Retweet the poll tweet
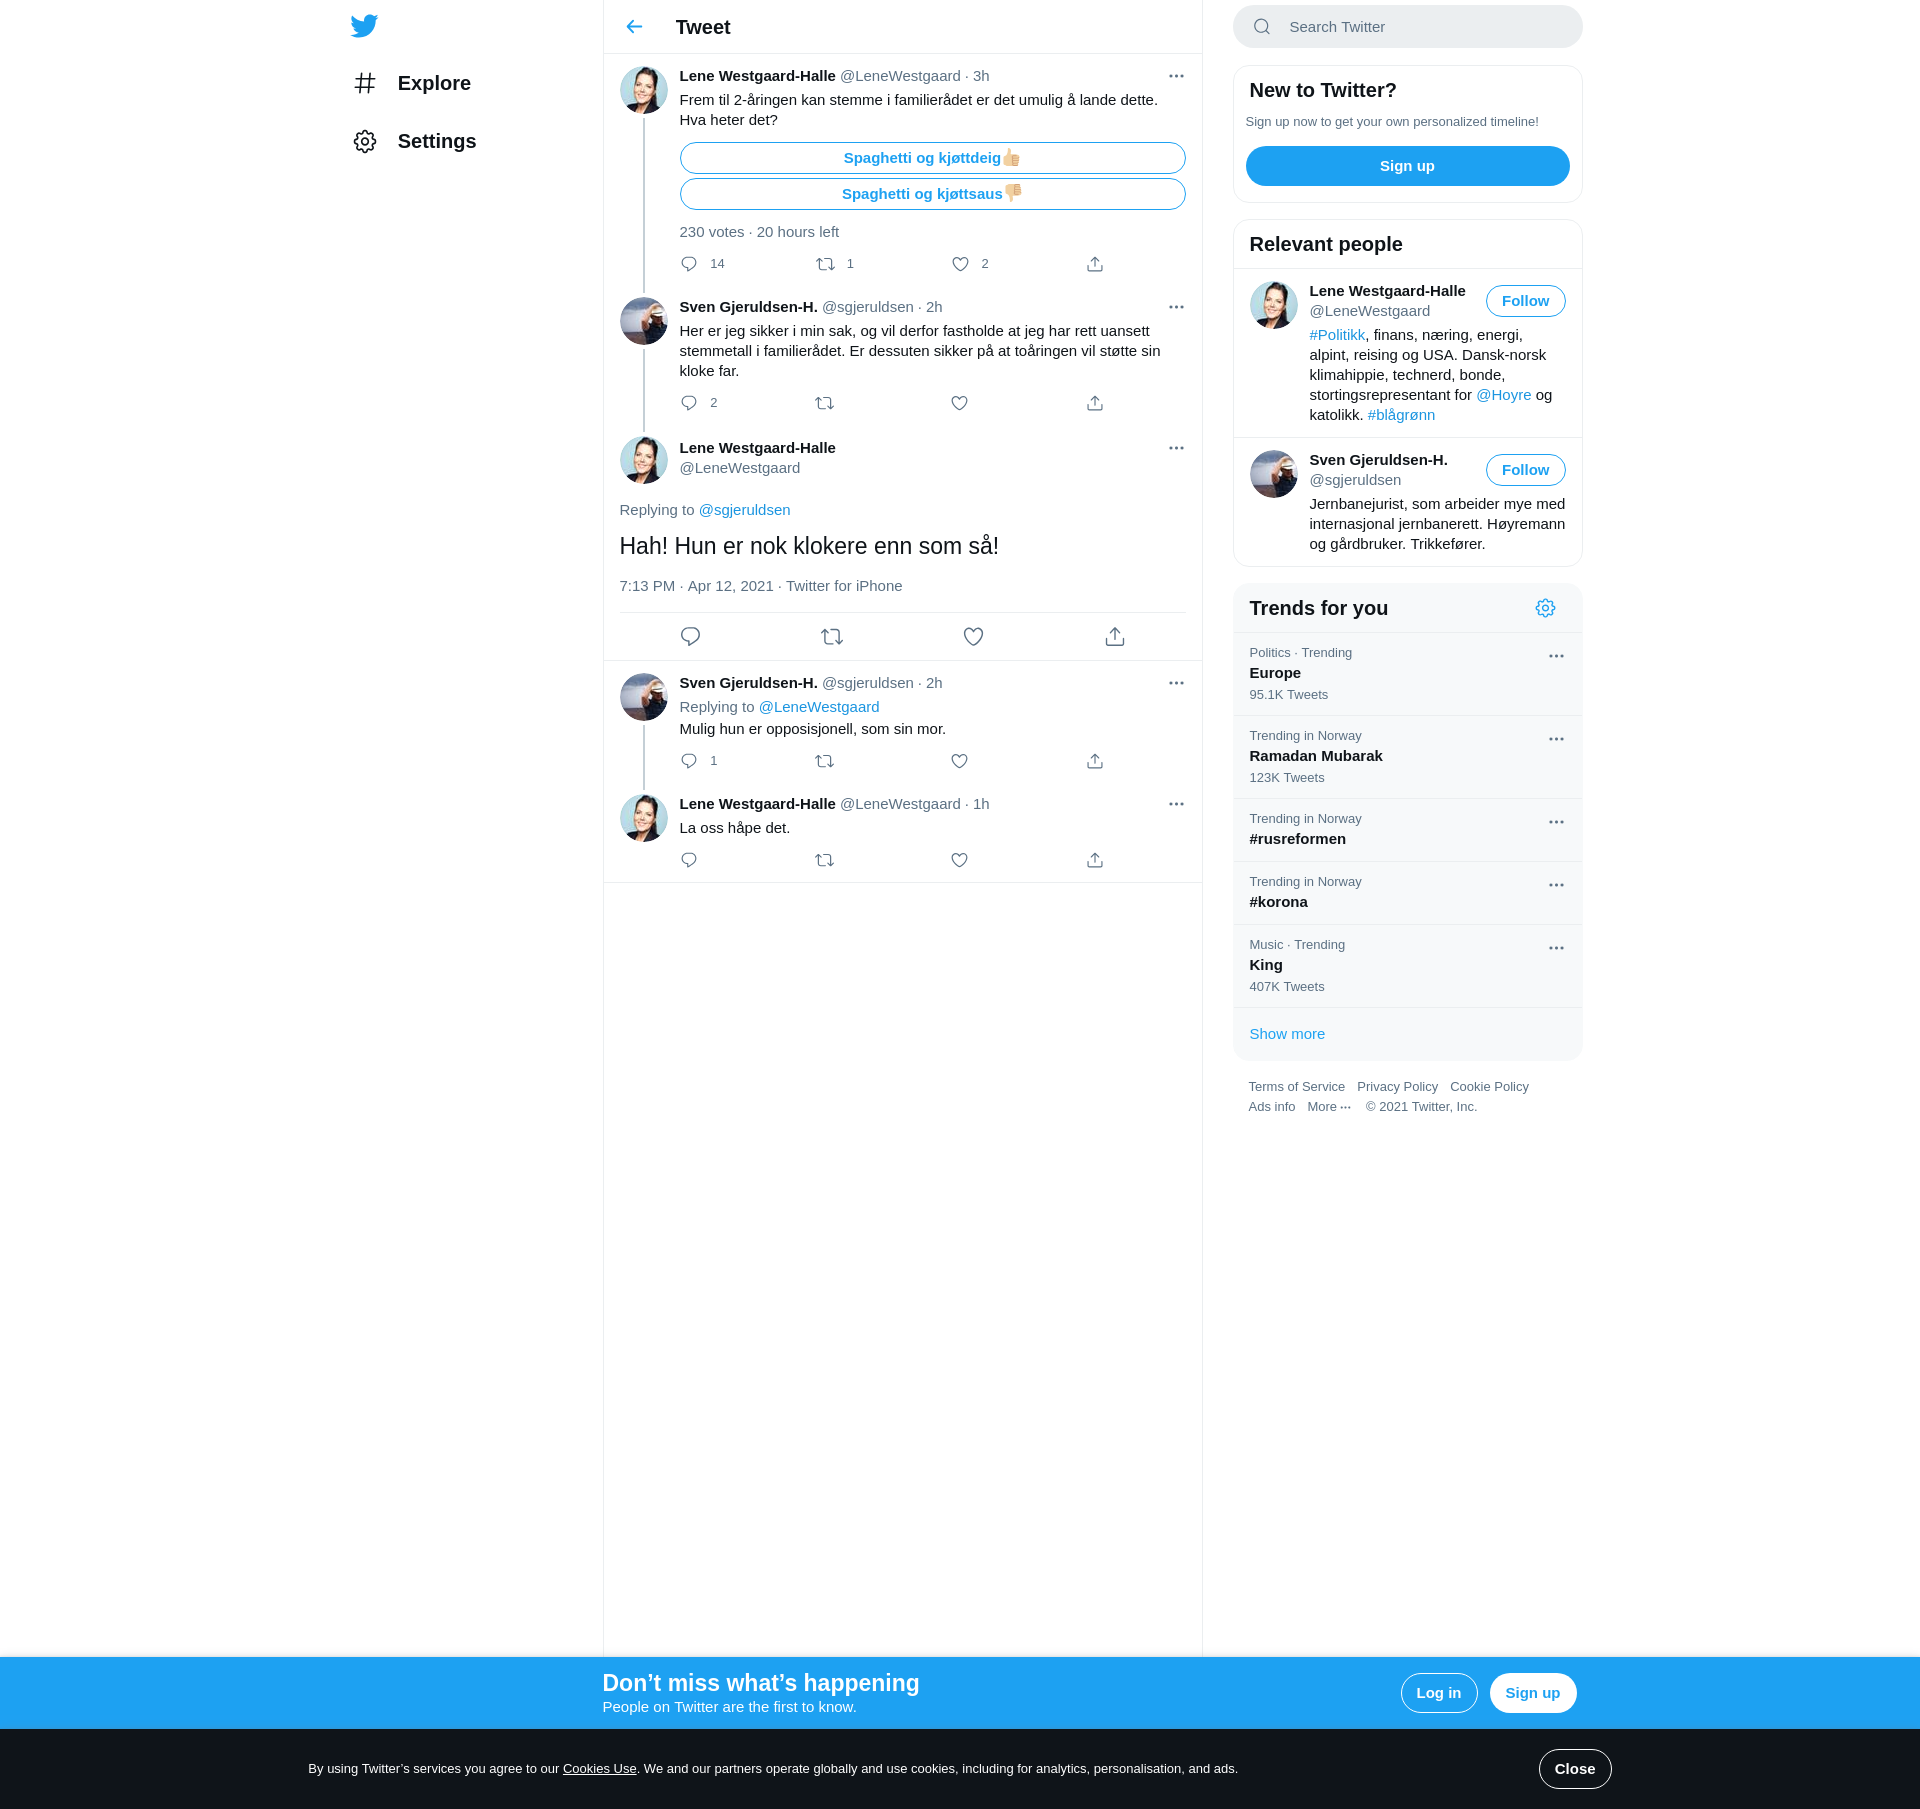 [825, 264]
